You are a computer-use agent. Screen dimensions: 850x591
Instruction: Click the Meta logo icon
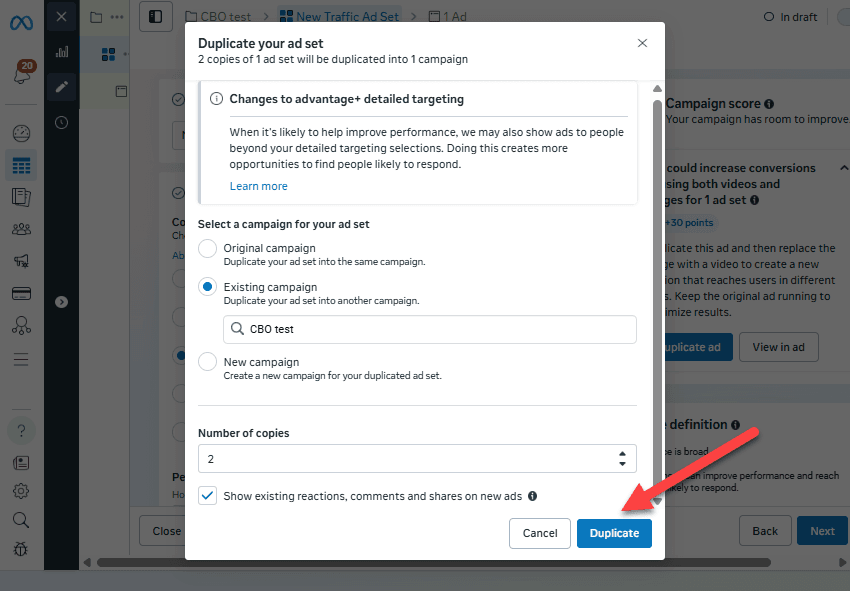(21, 23)
